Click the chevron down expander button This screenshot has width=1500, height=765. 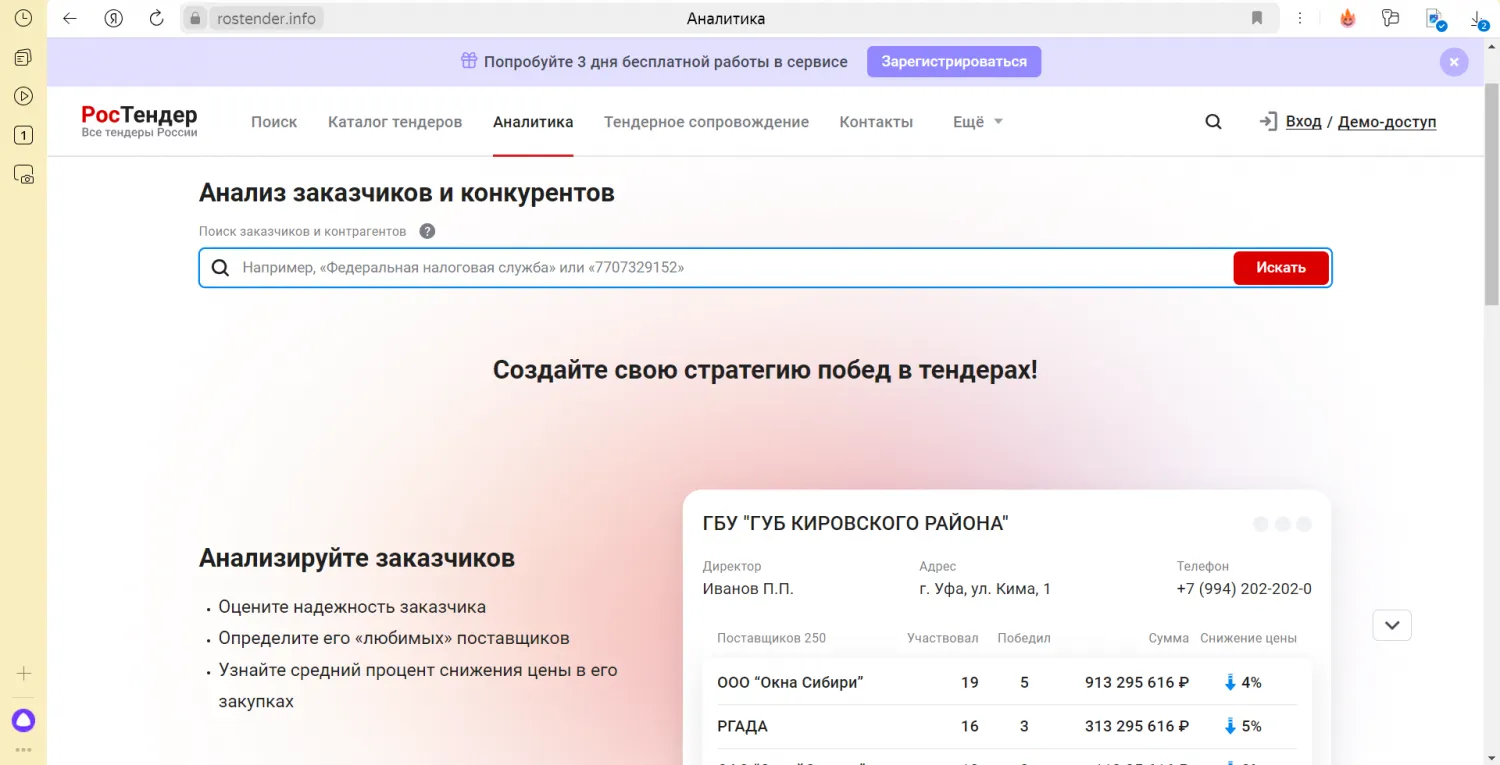point(1392,625)
